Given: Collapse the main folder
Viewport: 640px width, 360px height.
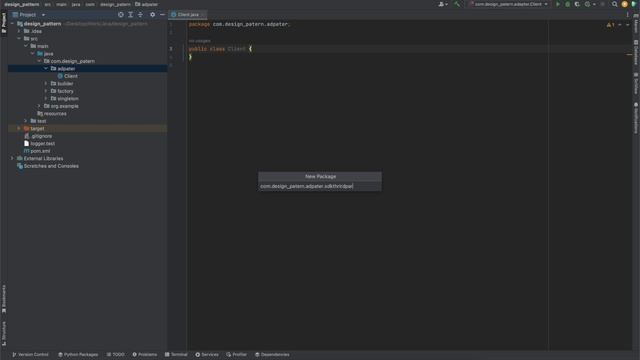Looking at the screenshot, I should point(26,46).
